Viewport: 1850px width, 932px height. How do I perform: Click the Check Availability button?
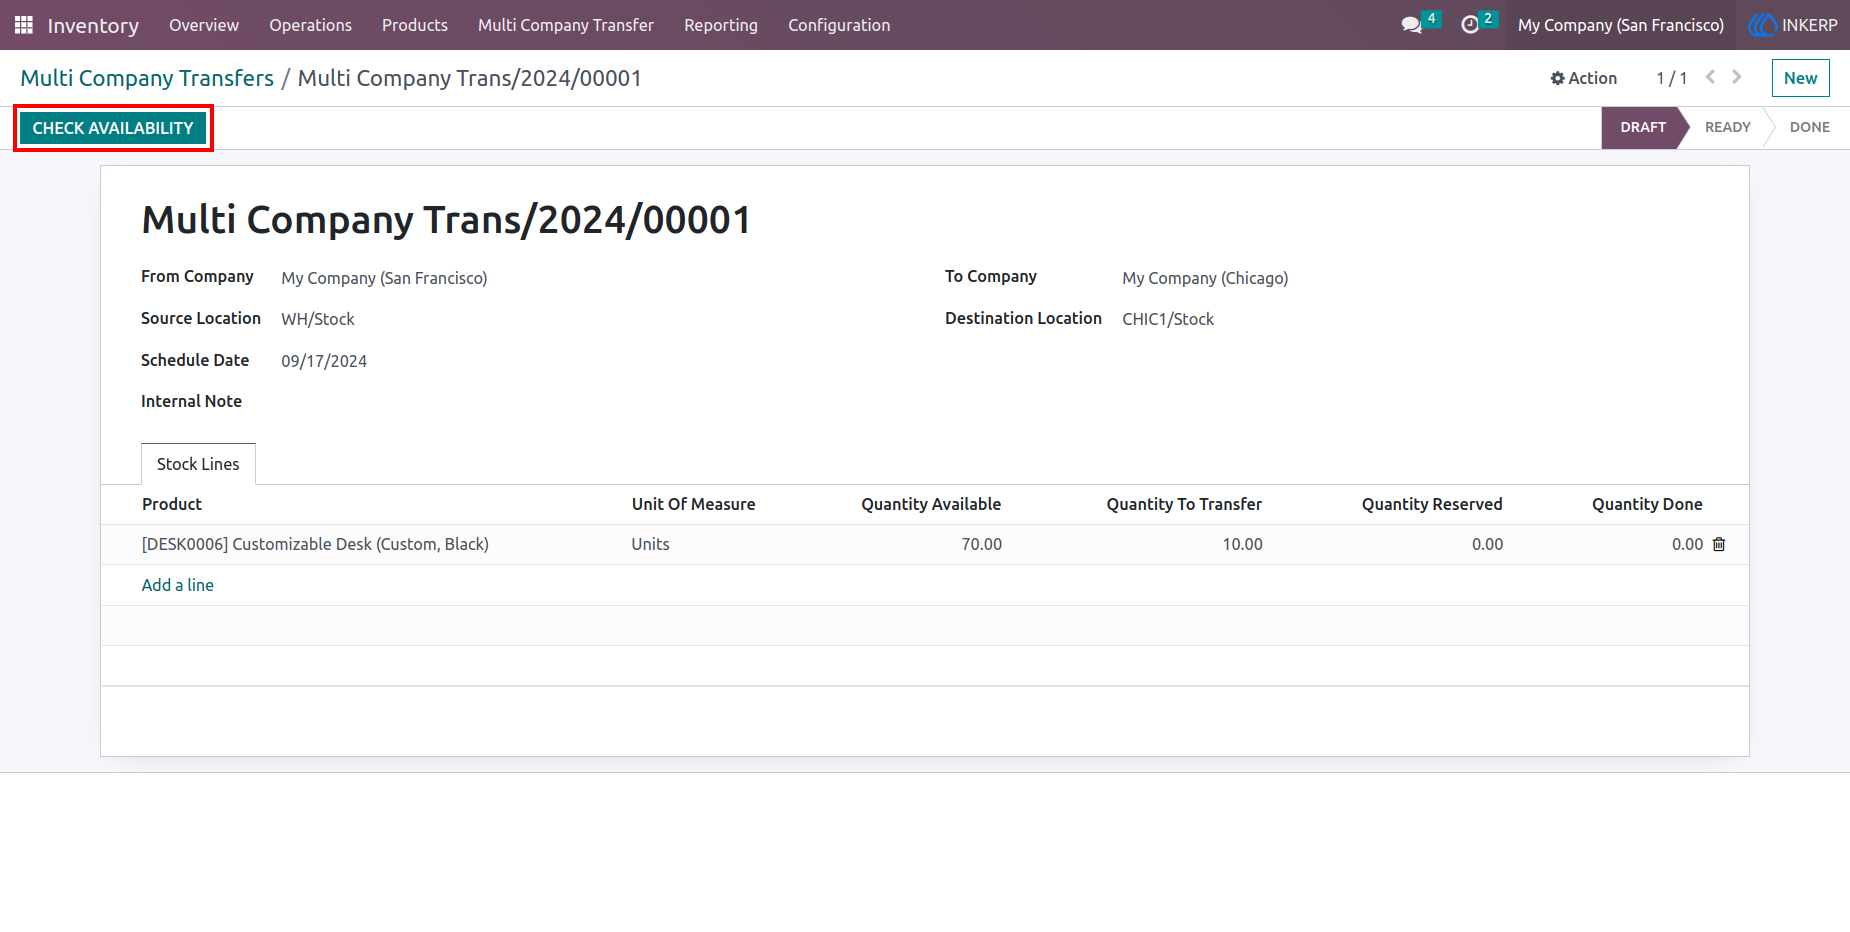coord(113,128)
